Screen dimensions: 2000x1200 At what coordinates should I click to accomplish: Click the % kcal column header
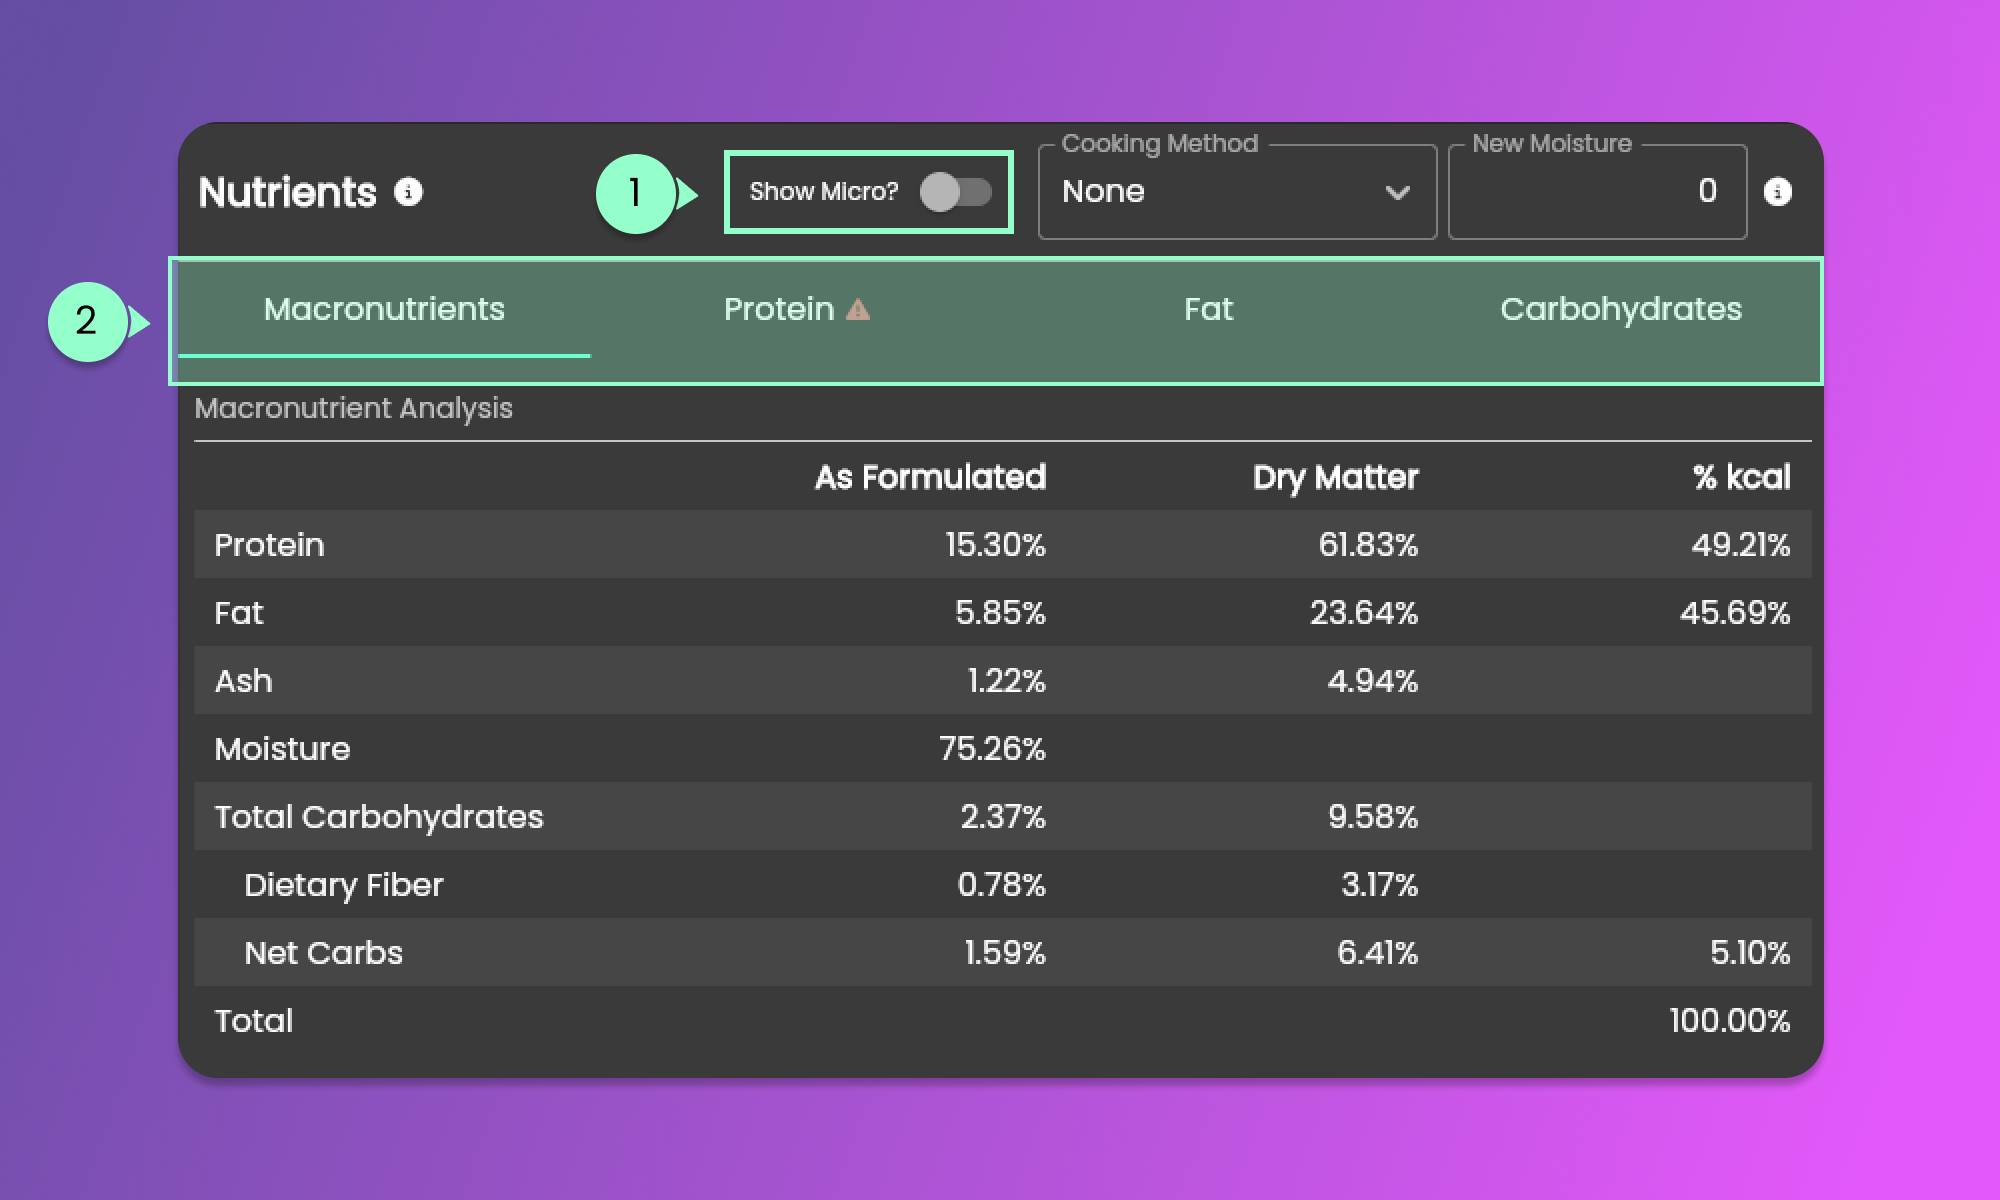coord(1741,477)
